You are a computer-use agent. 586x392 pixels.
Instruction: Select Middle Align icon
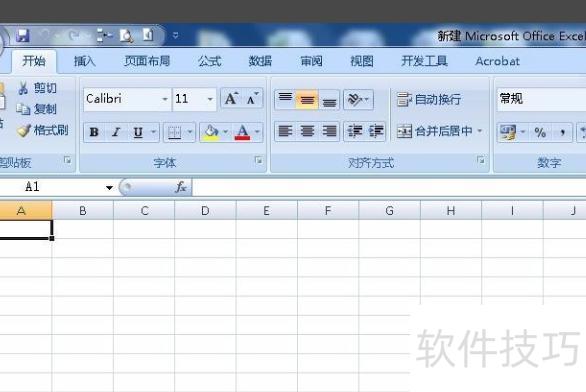coord(307,99)
